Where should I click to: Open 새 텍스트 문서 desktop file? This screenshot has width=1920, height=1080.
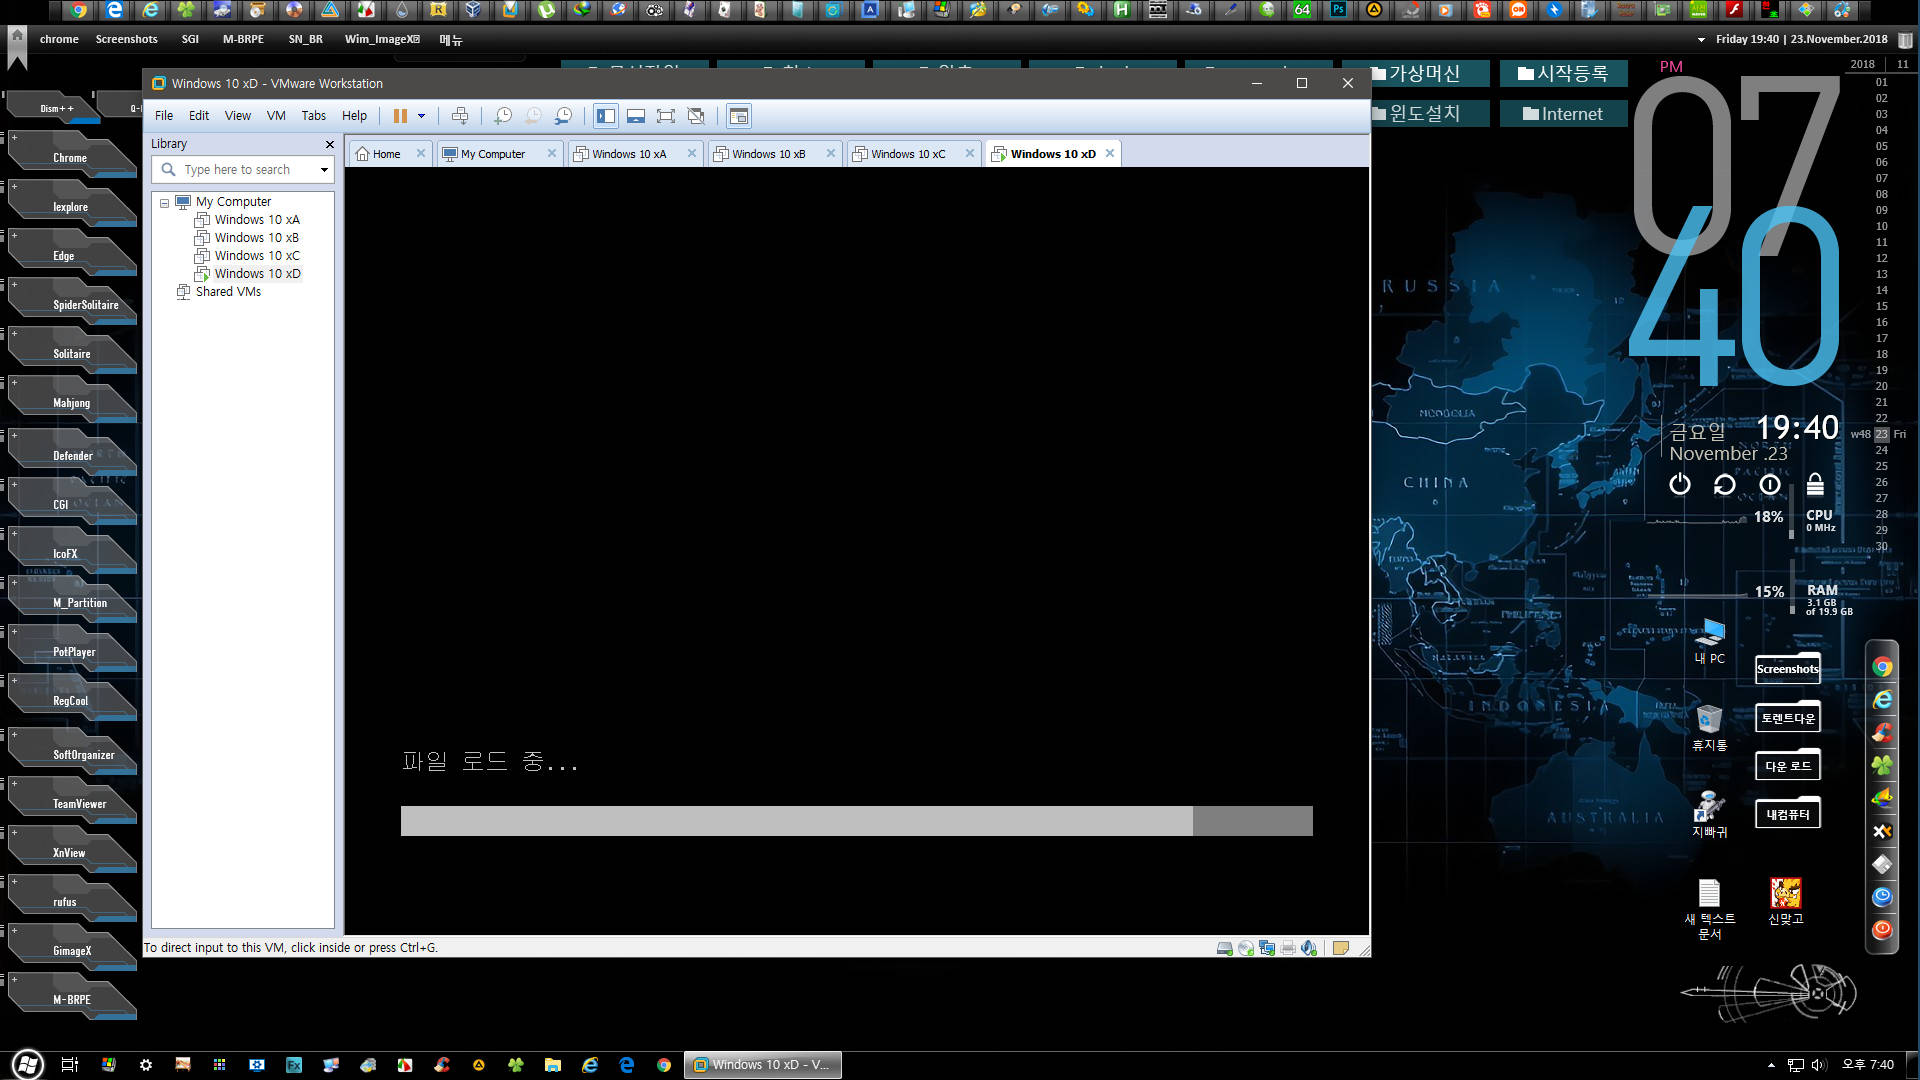pos(1710,909)
